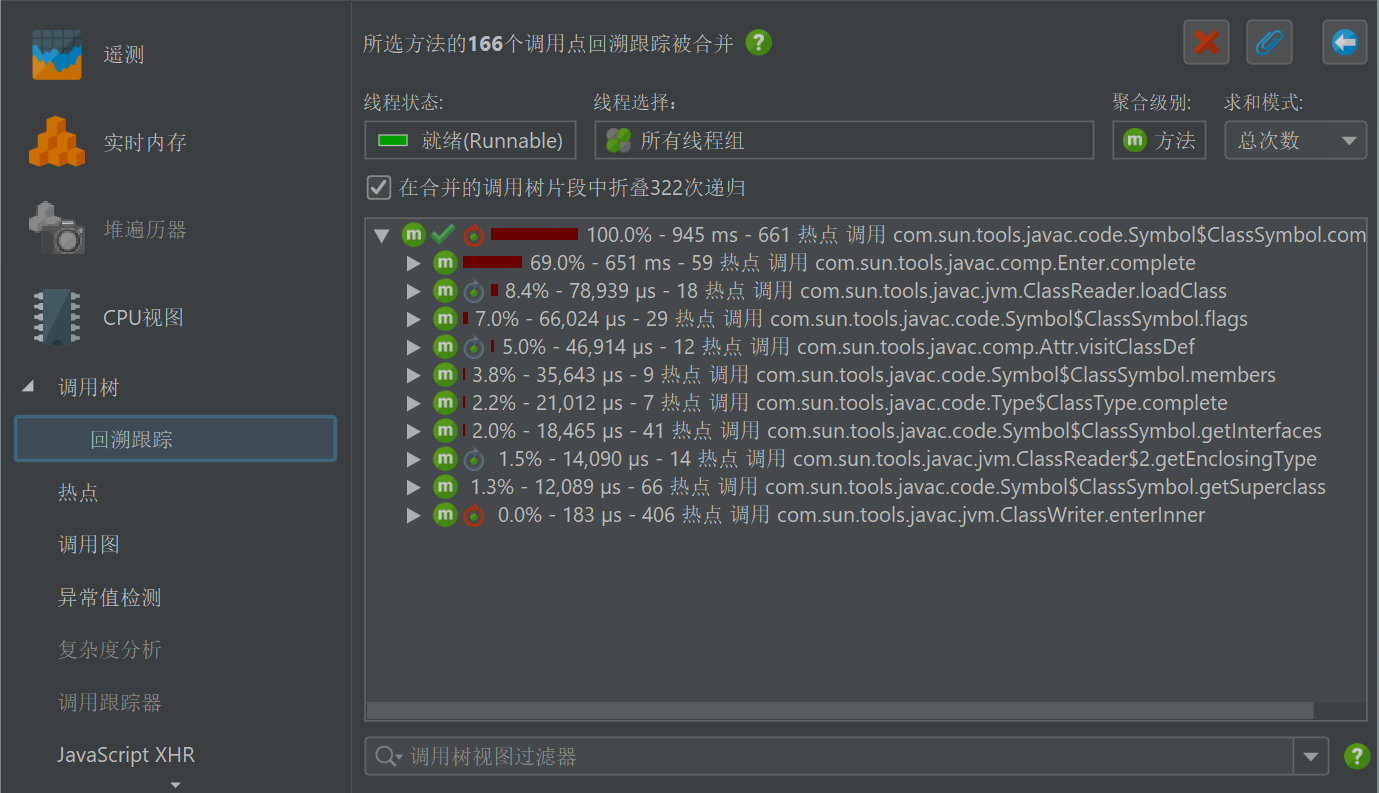Click the green help icon beside the title
This screenshot has height=793, width=1379.
[x=759, y=43]
